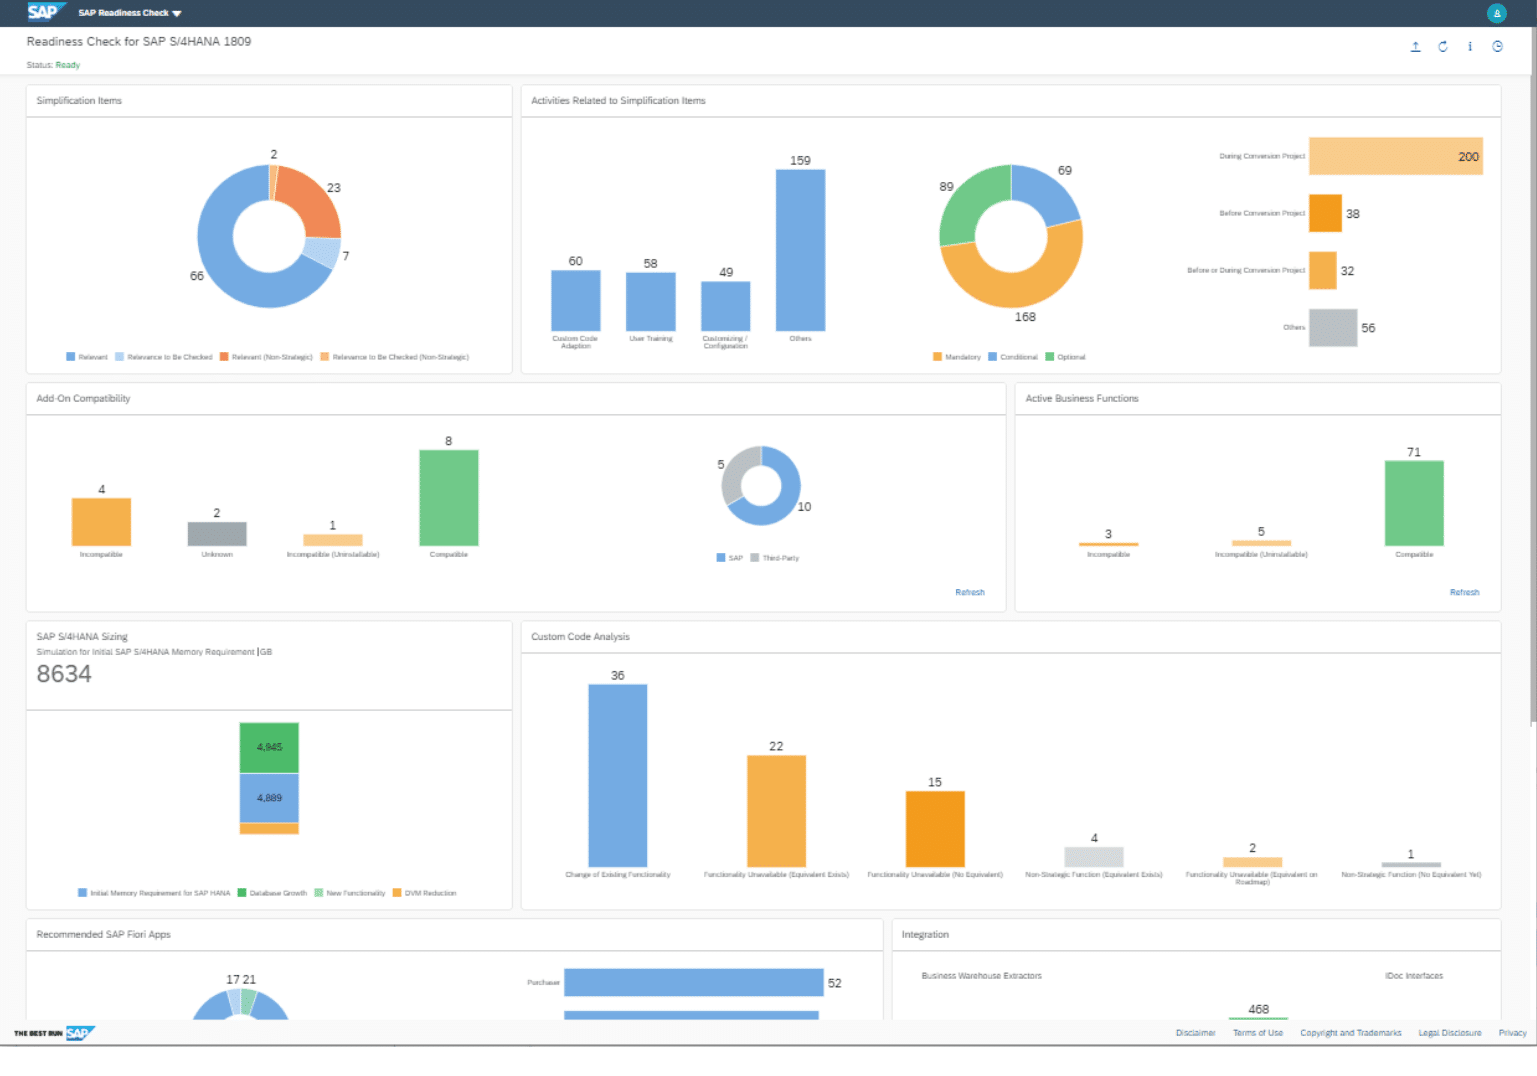Click the IDoc Interfaces label
This screenshot has width=1537, height=1076.
(x=1413, y=976)
